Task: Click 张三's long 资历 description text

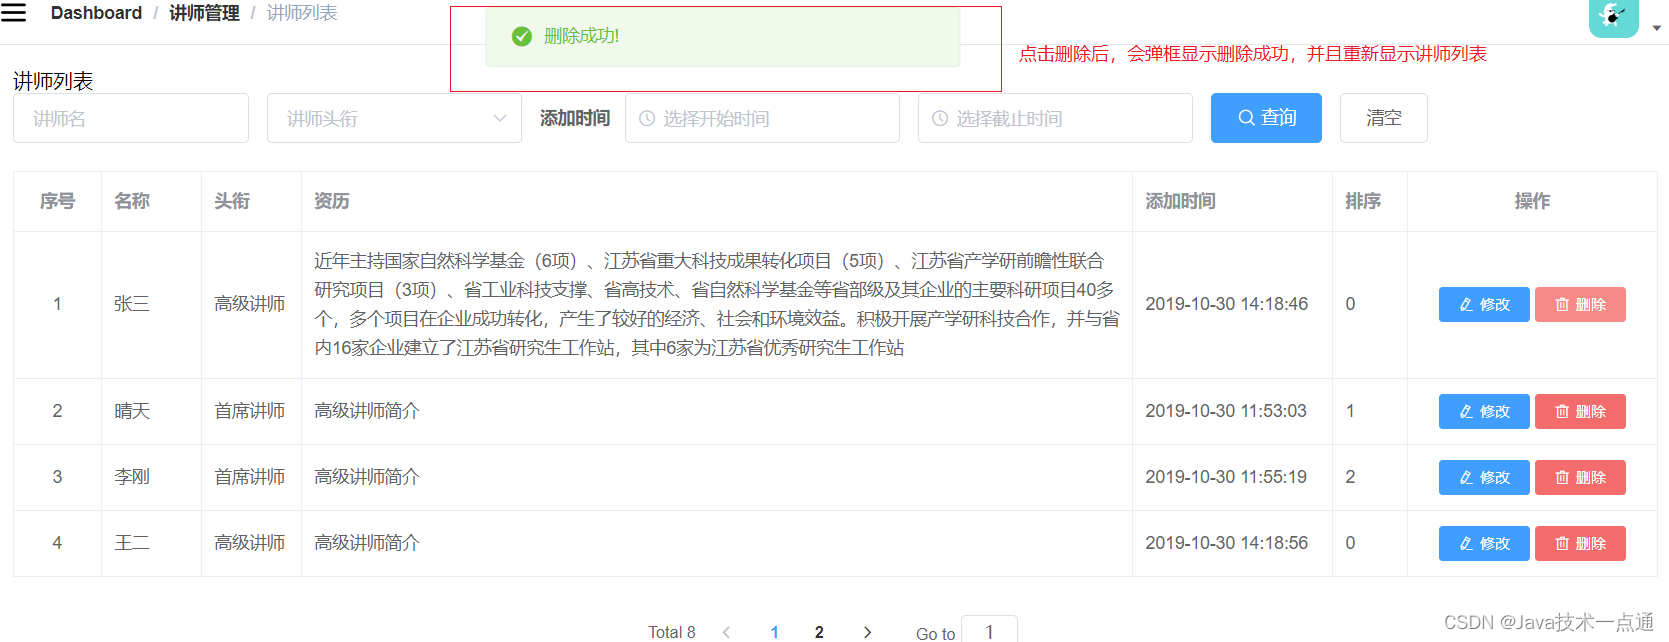Action: [x=716, y=304]
